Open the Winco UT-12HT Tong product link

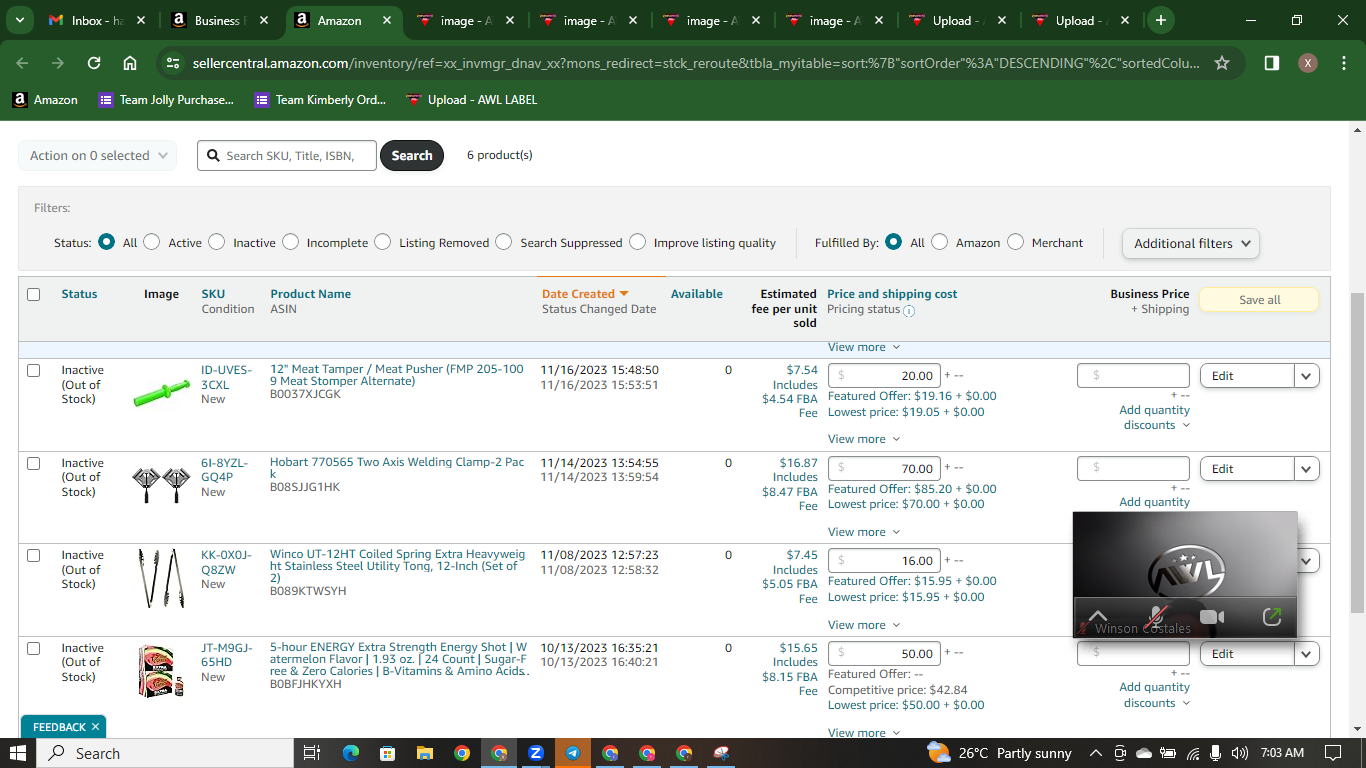397,566
